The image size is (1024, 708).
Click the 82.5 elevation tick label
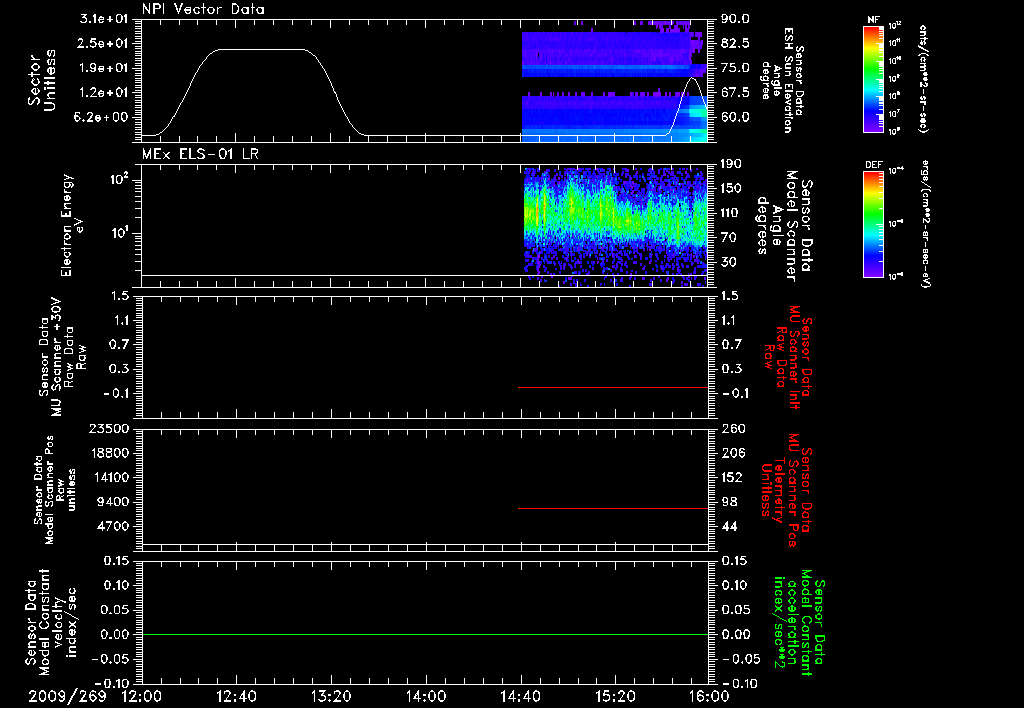coord(735,43)
